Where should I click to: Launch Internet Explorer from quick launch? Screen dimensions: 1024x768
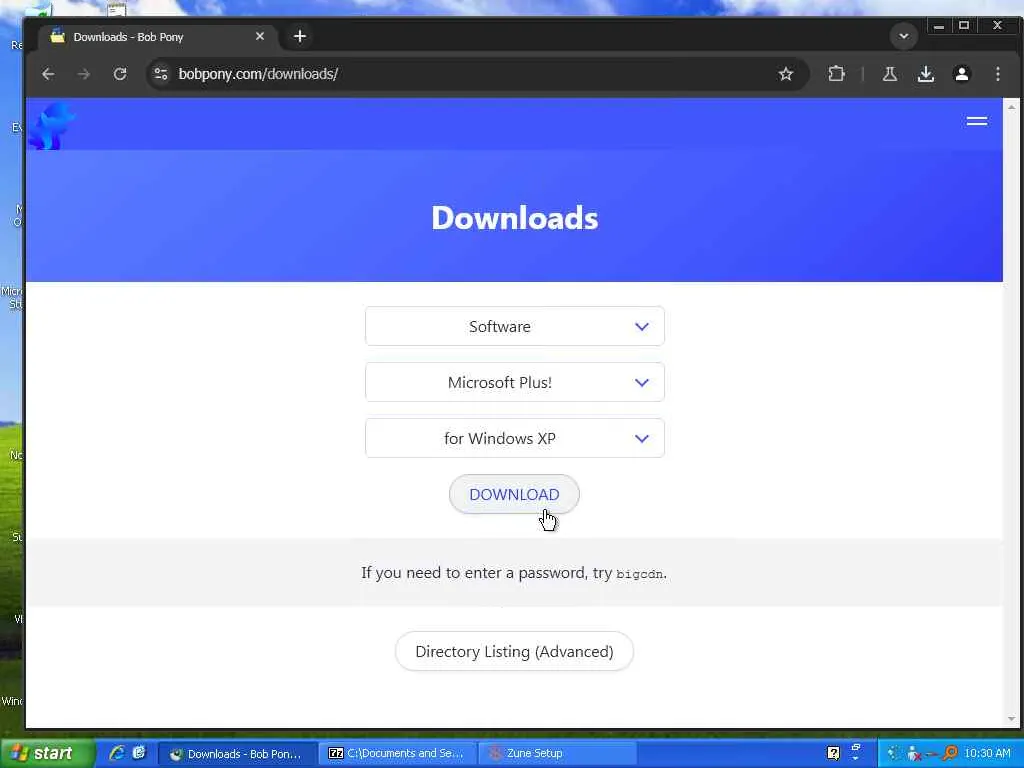(x=116, y=754)
